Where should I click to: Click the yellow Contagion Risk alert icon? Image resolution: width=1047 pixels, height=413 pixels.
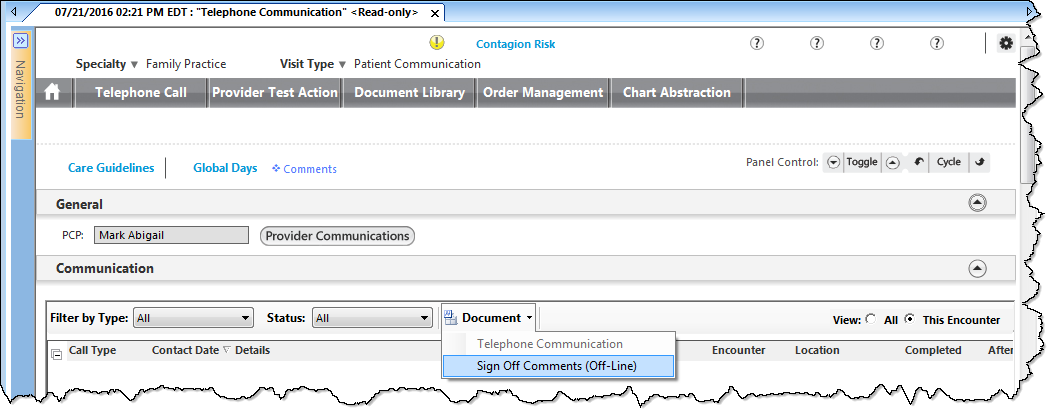click(x=436, y=43)
